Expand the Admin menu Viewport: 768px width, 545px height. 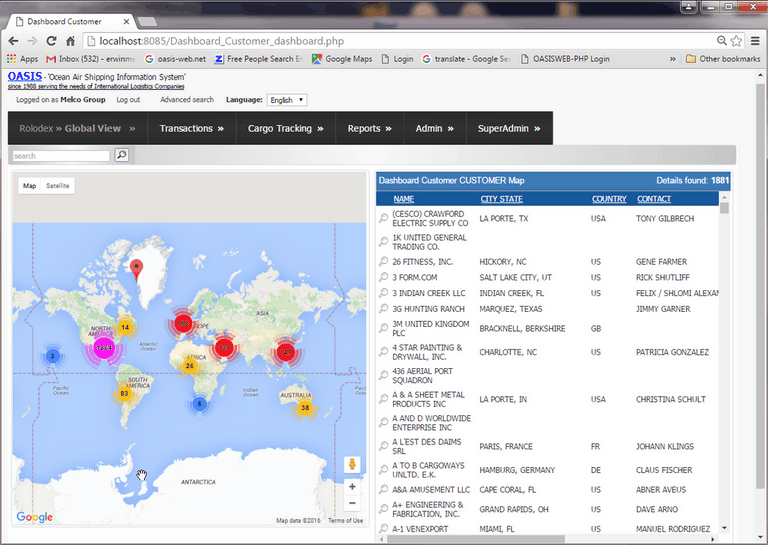434,128
